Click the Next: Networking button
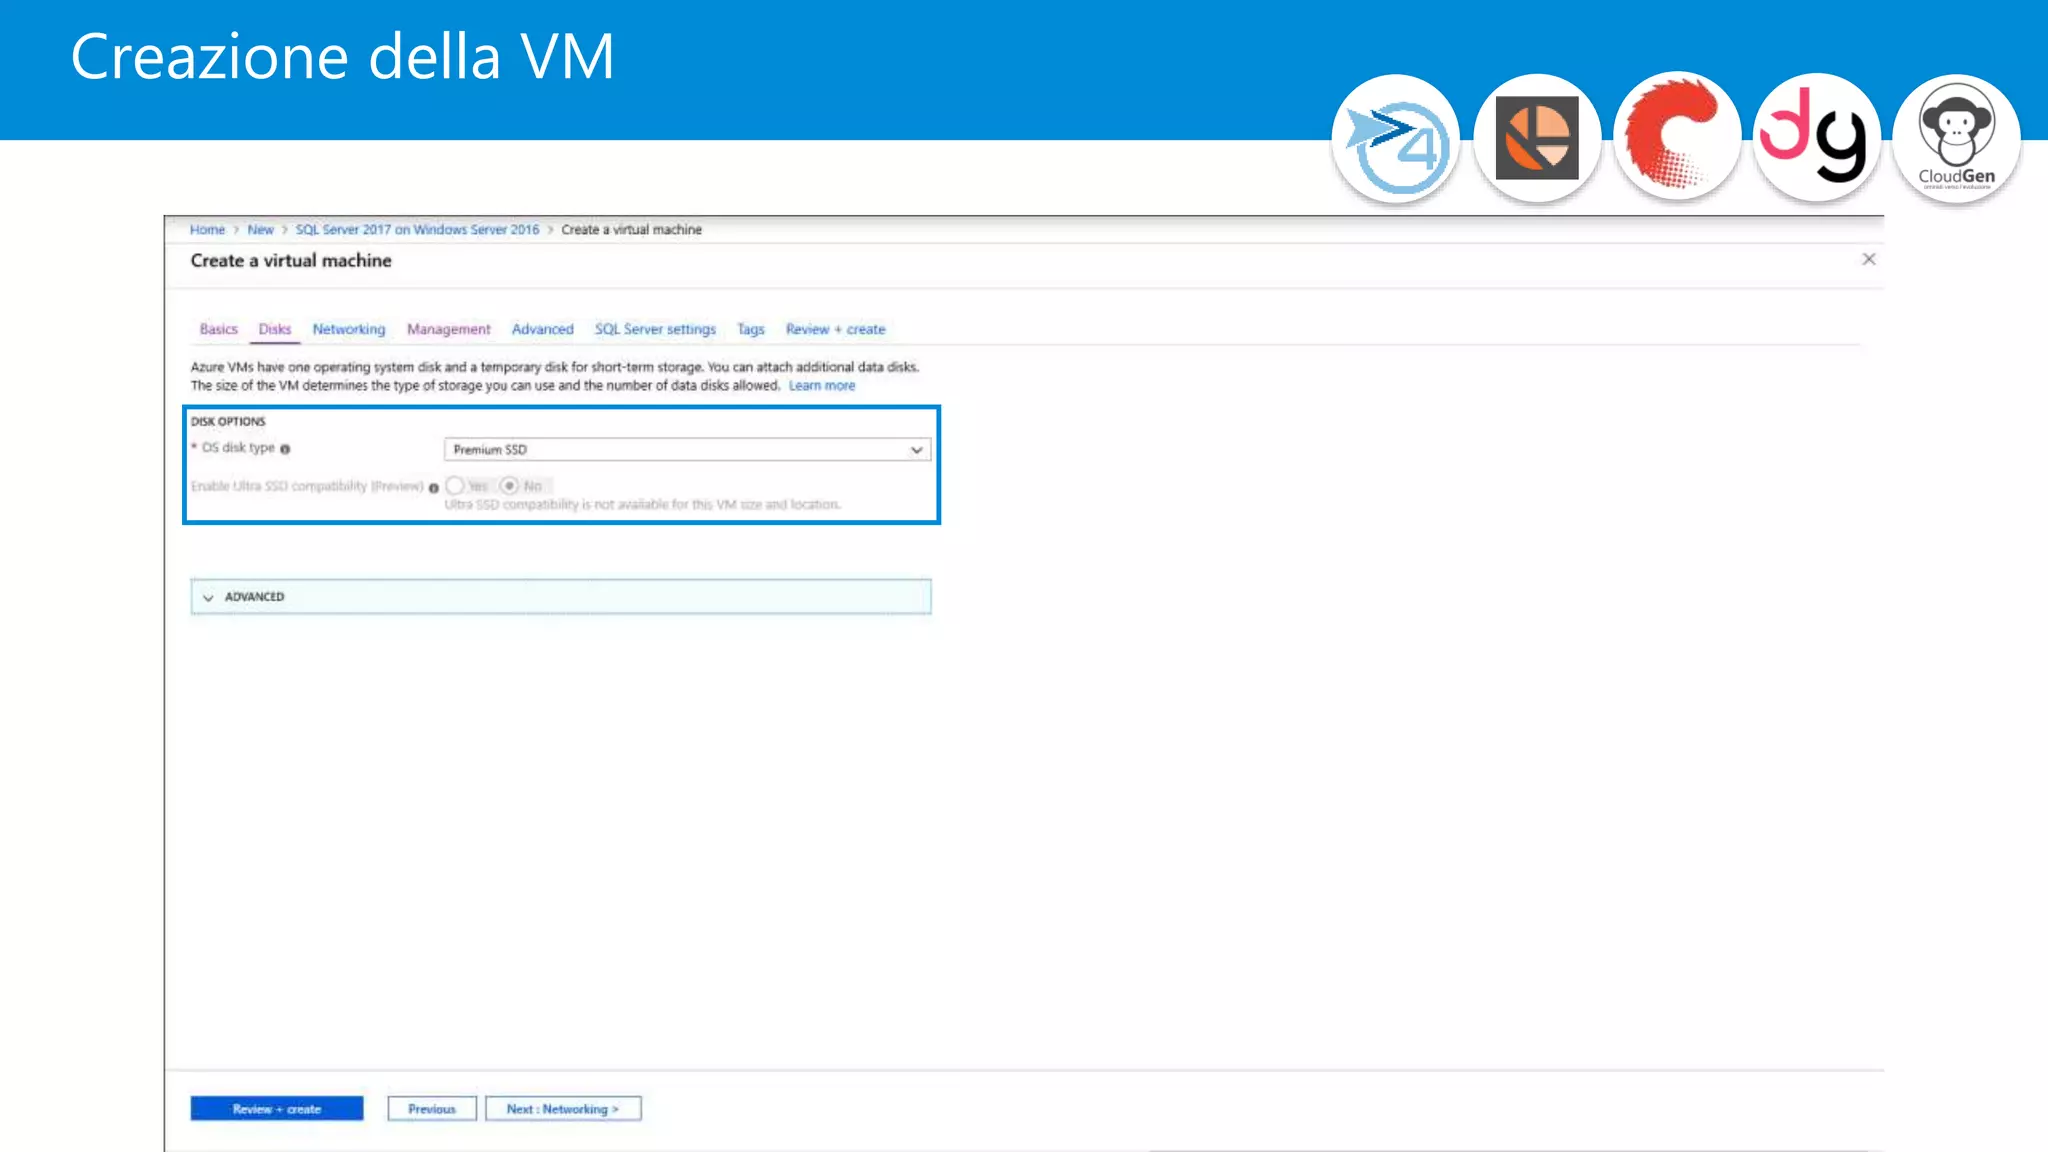This screenshot has width=2048, height=1152. coord(562,1109)
